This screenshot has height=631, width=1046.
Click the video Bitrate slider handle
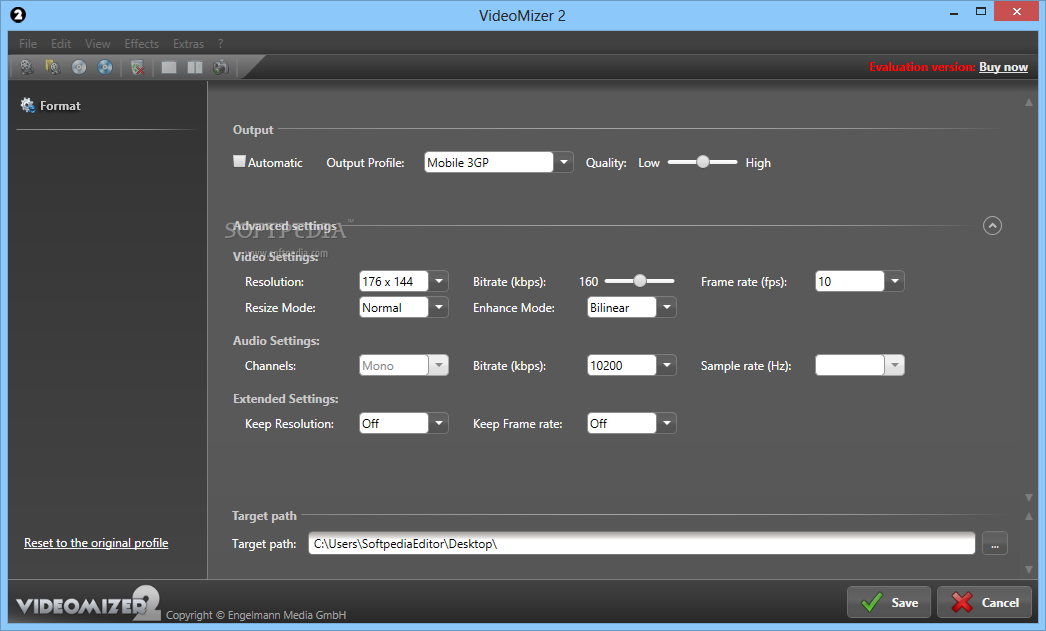[640, 281]
